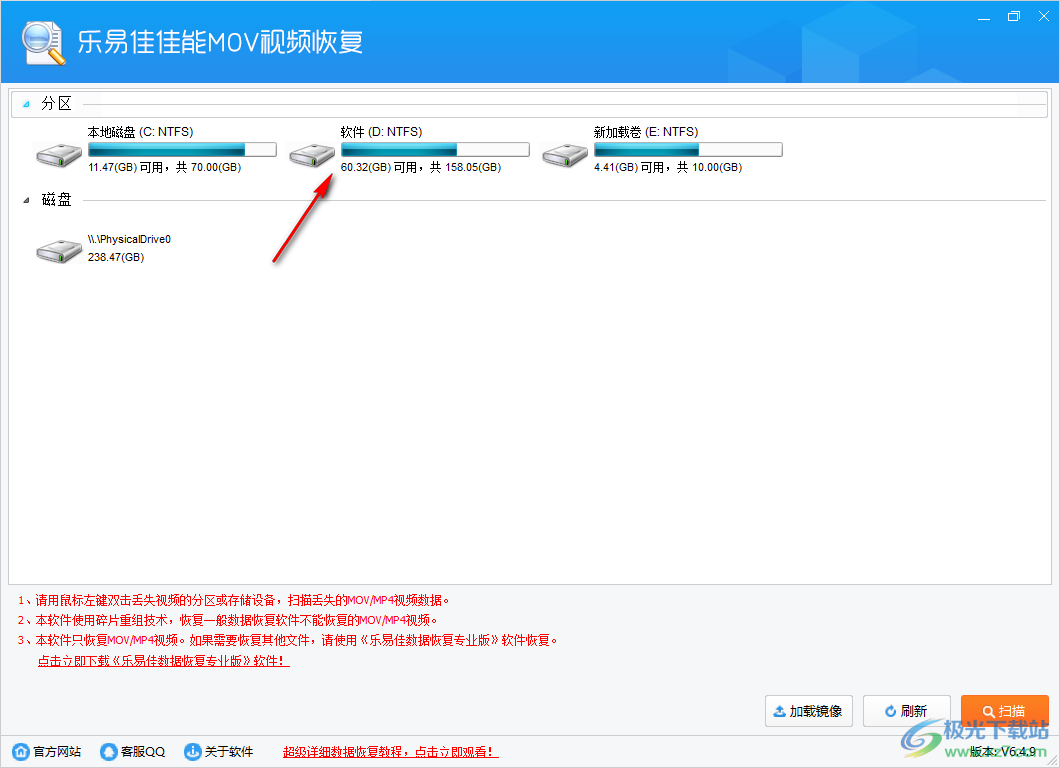Open the 点击立即下载《乐易佳数据恢复专业版》软件 link
The width and height of the screenshot is (1060, 768).
pyautogui.click(x=164, y=661)
